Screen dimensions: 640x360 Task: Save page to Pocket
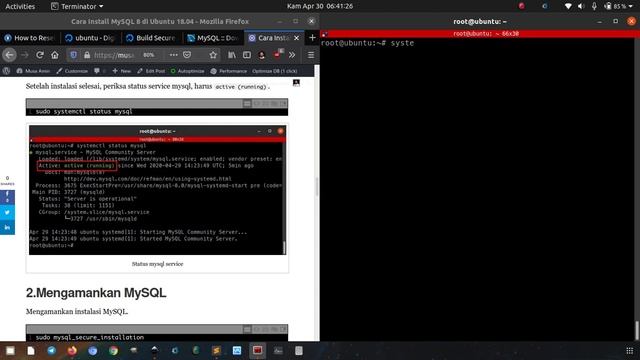tap(187, 55)
